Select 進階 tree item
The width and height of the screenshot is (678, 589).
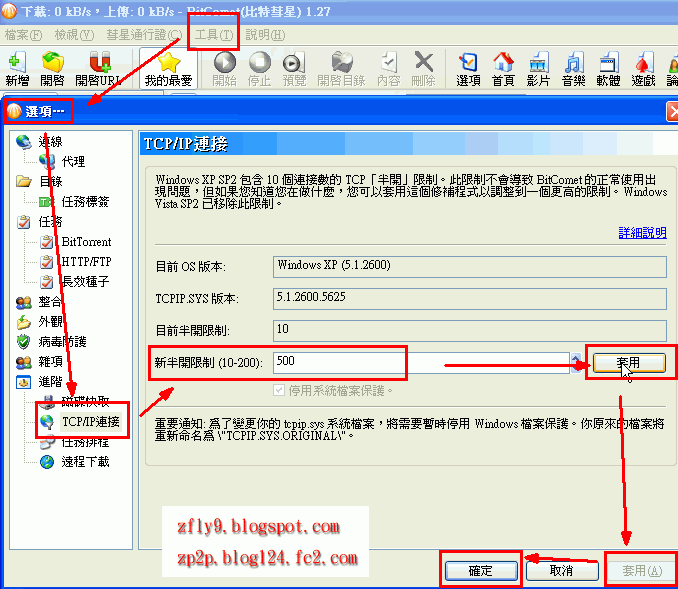pos(50,381)
